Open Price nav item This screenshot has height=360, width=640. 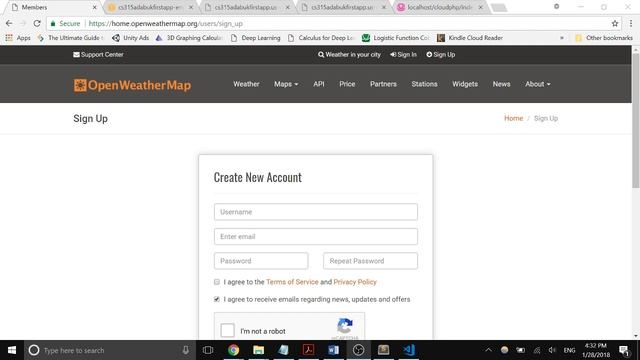(x=347, y=84)
